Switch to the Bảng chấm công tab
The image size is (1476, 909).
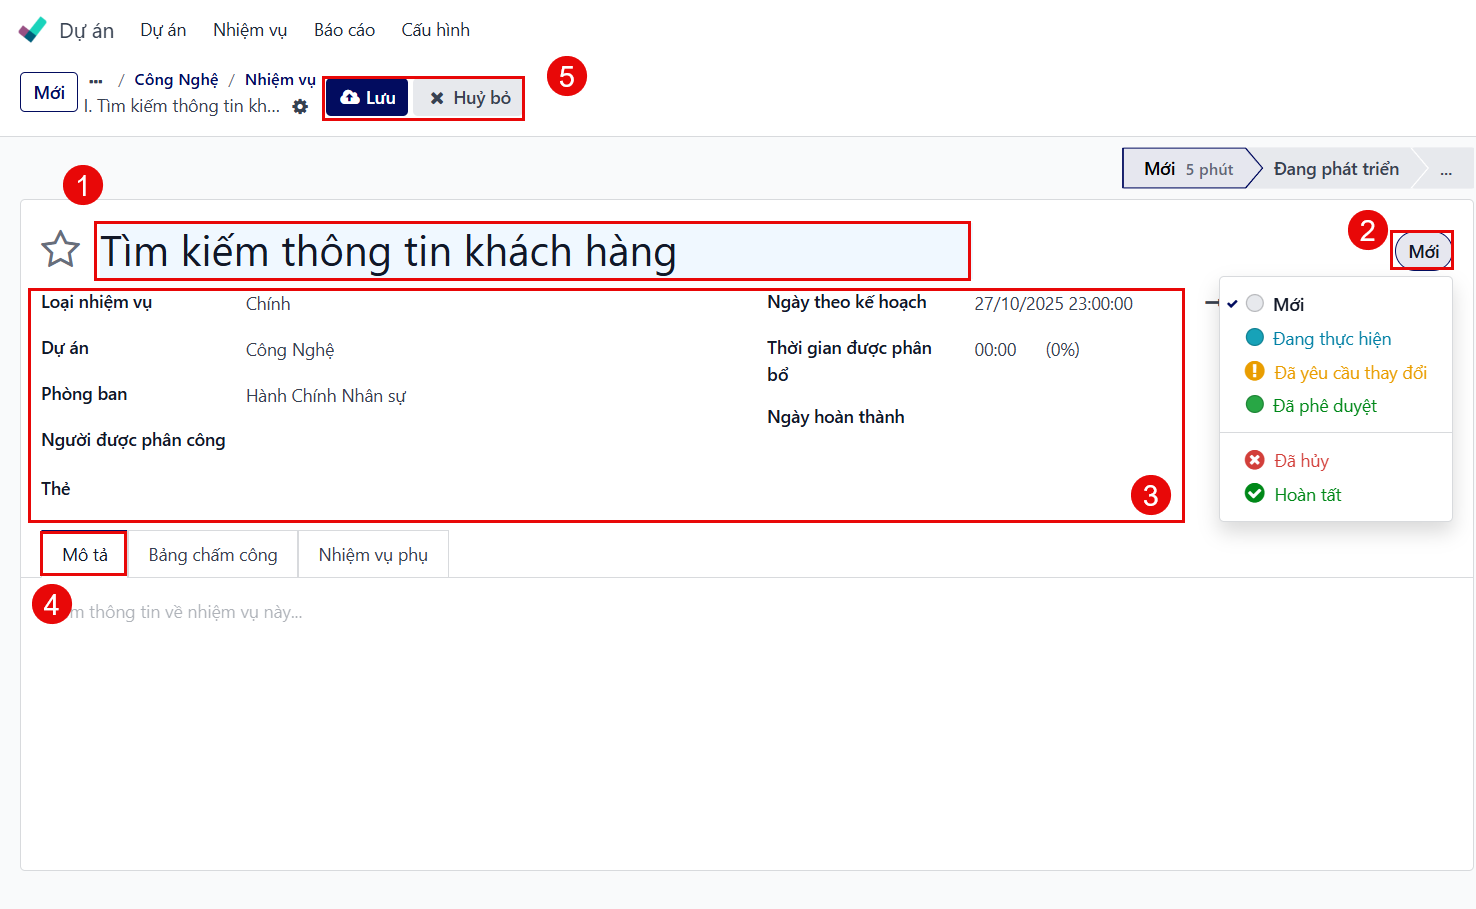point(213,555)
